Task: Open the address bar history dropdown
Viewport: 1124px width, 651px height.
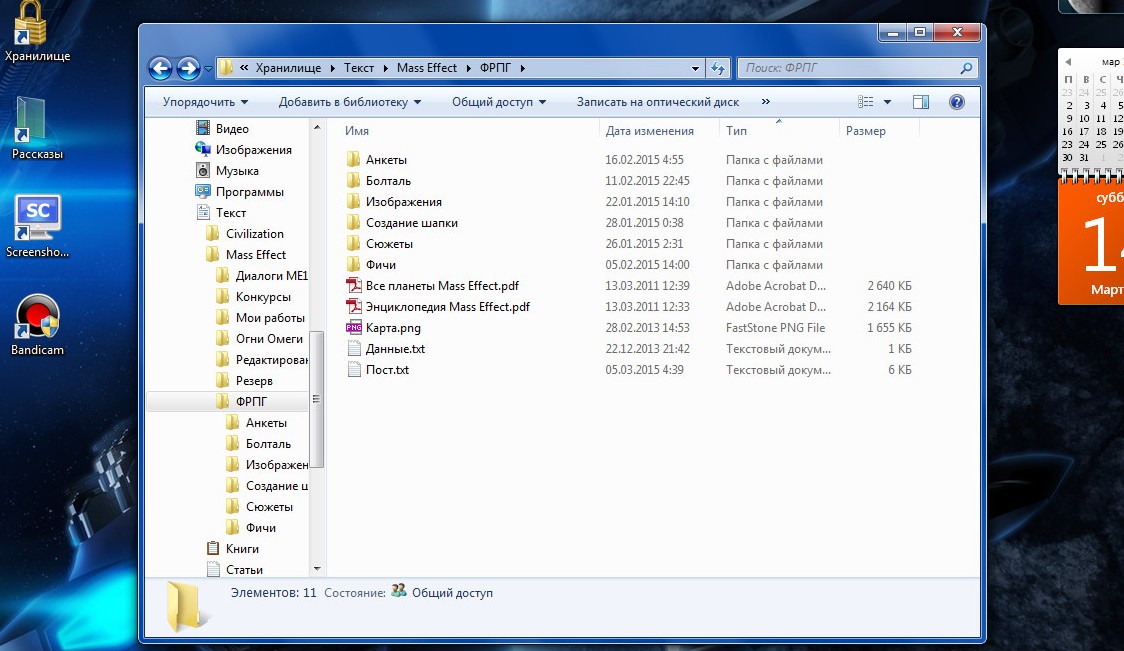Action: click(695, 69)
